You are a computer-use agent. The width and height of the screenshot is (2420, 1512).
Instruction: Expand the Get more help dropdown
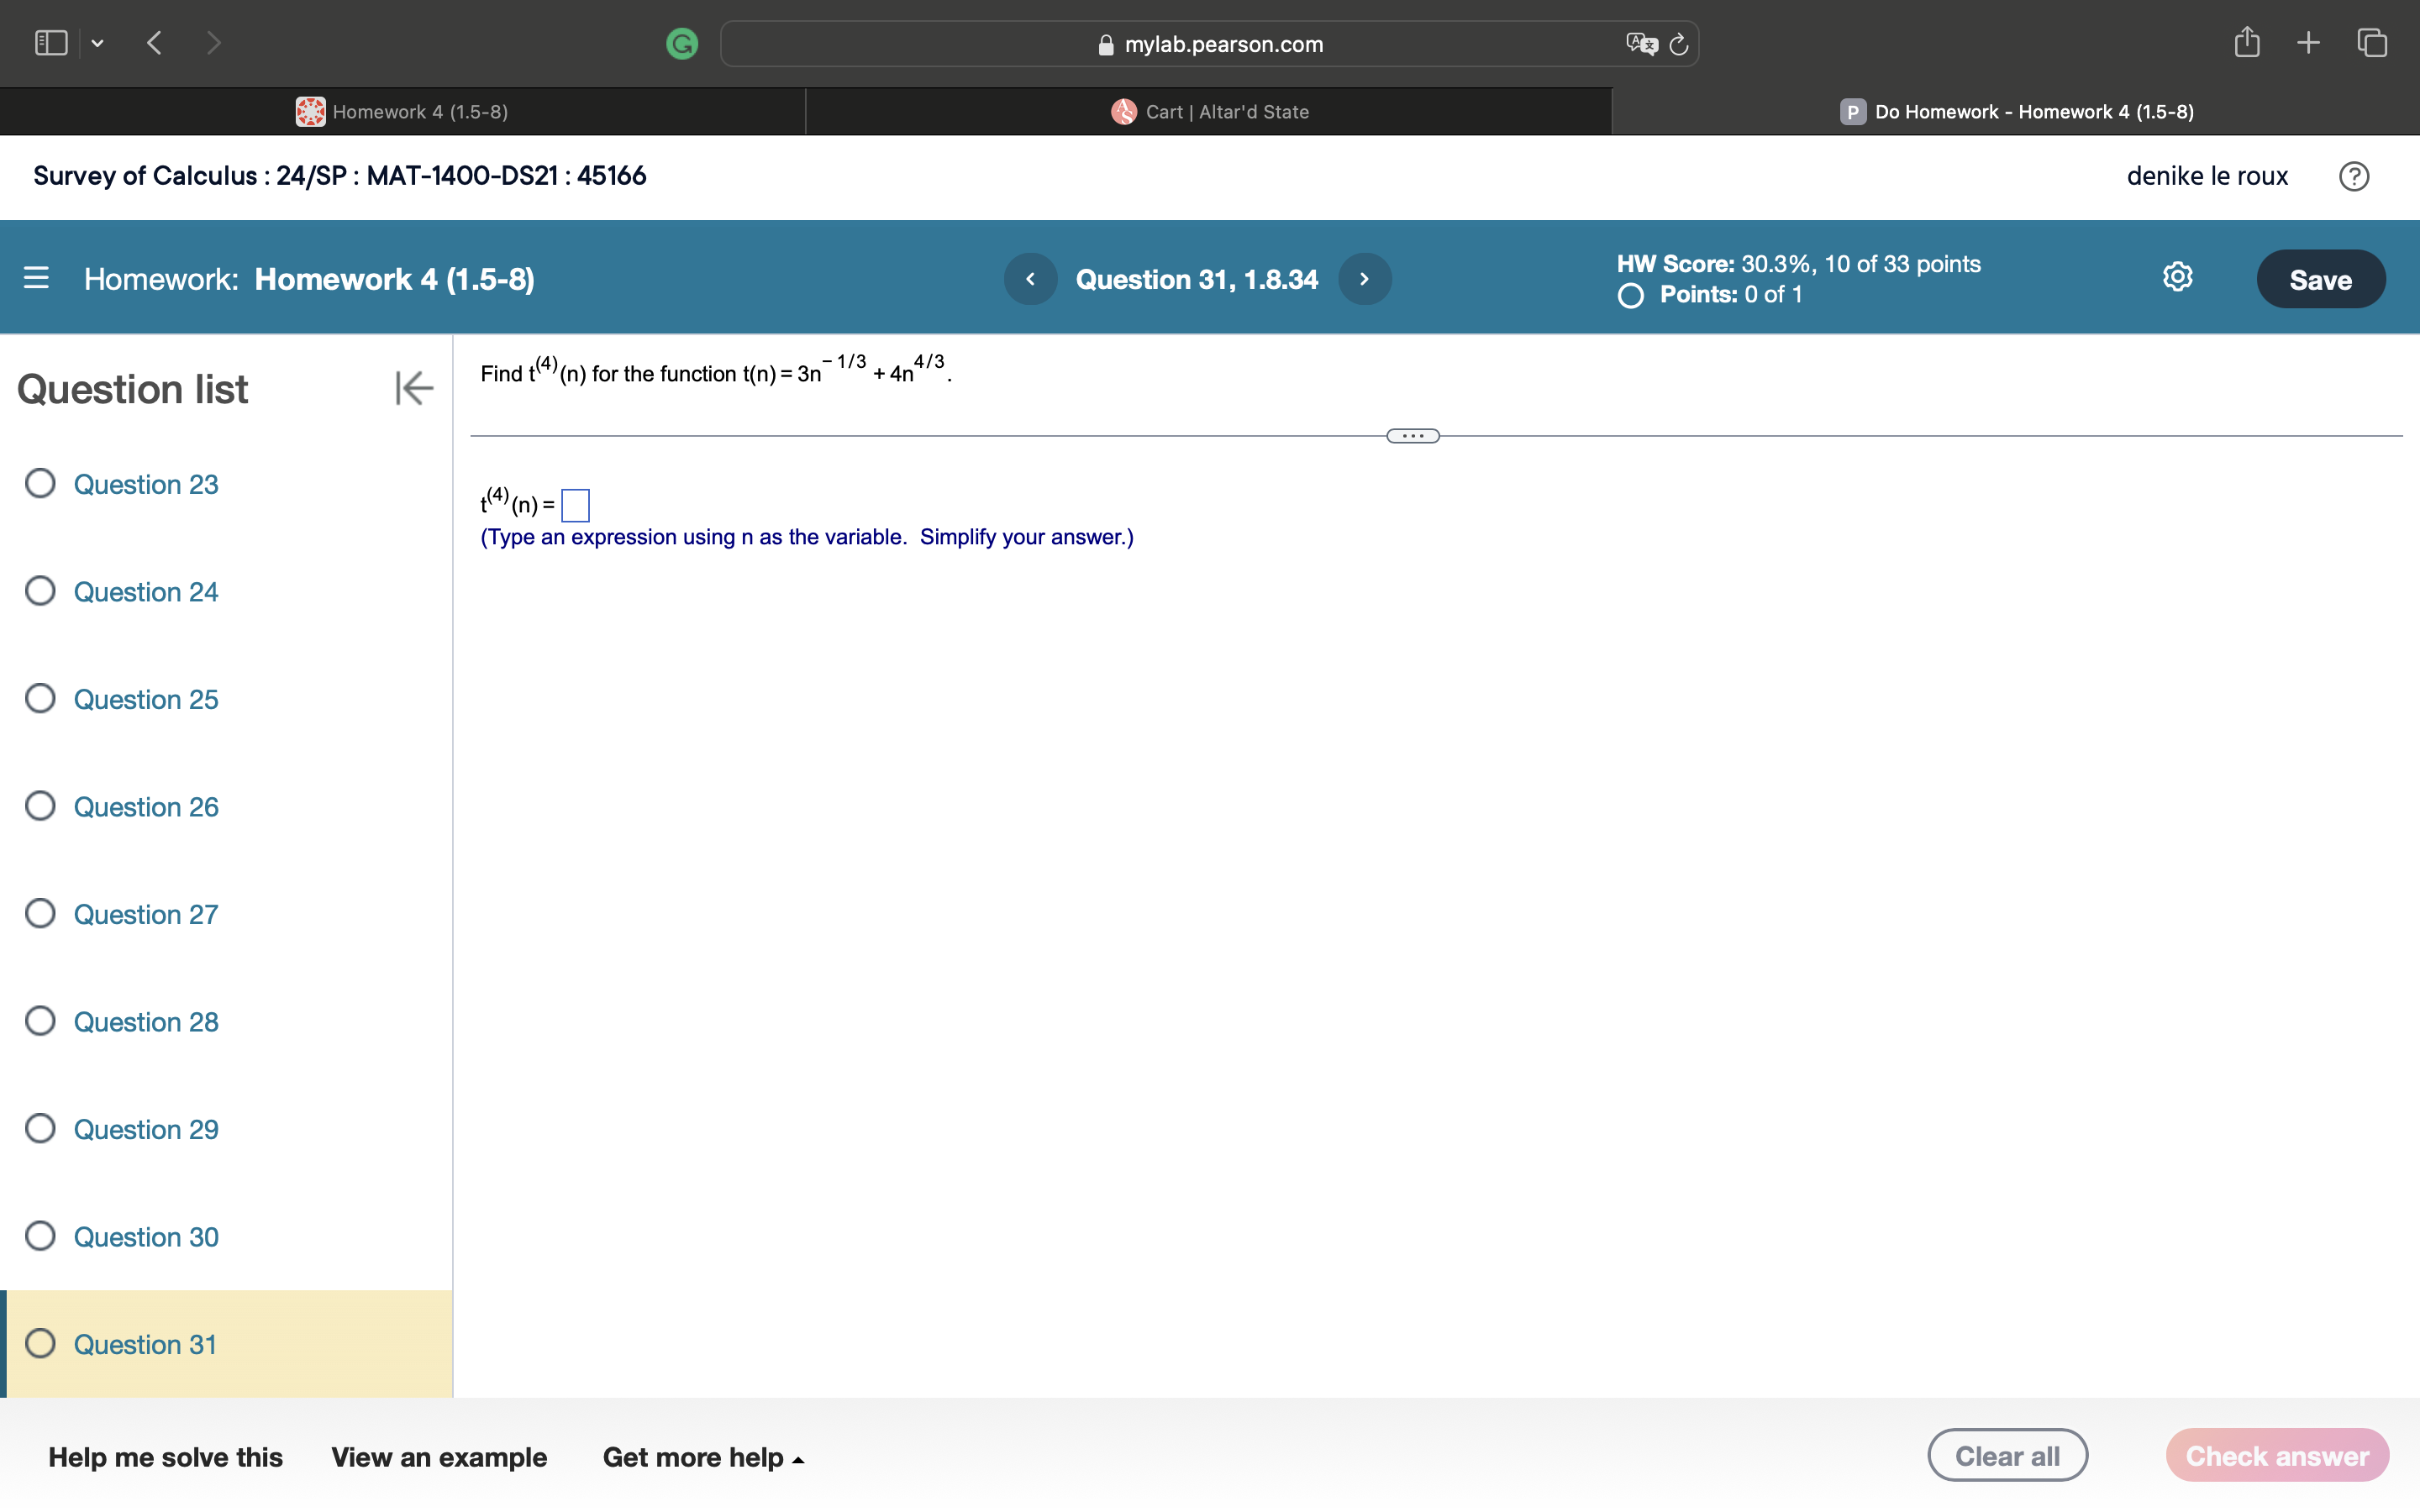pyautogui.click(x=703, y=1457)
